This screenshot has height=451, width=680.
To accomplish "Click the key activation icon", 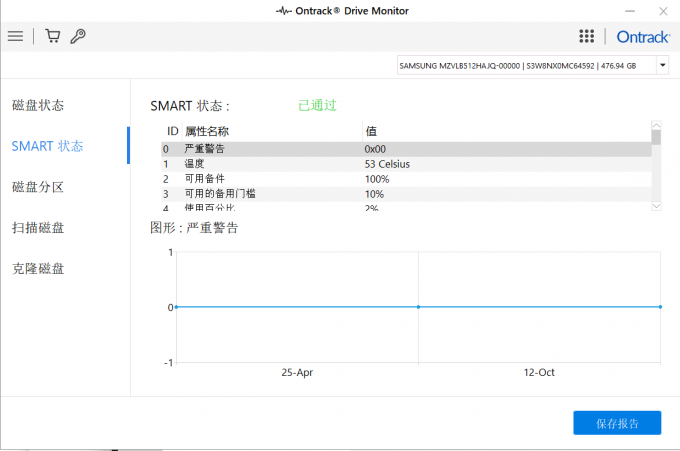I will pos(78,36).
